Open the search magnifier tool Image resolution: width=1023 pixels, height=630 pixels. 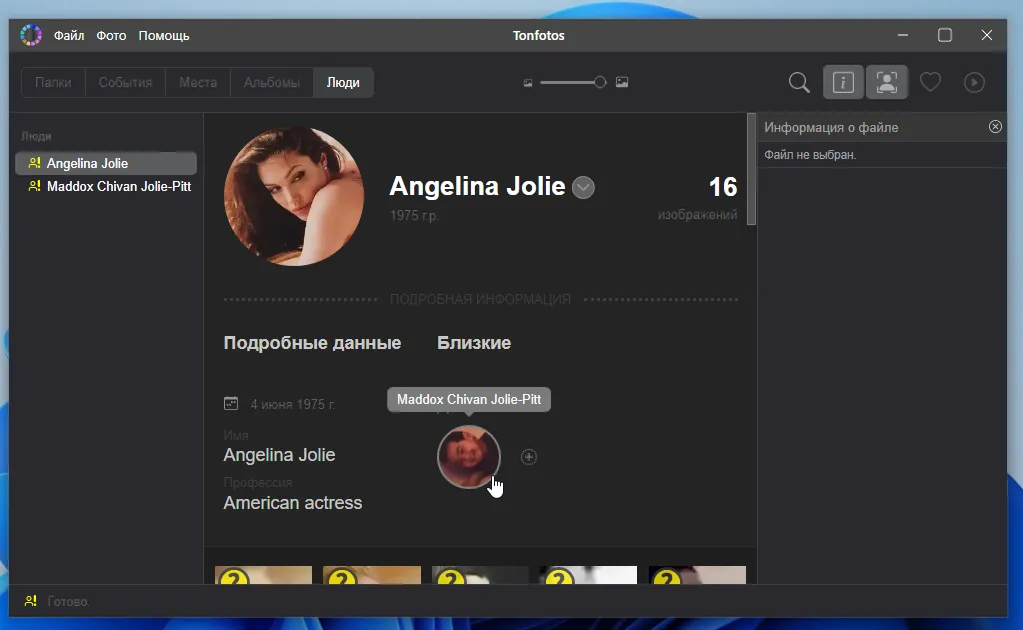(x=799, y=83)
